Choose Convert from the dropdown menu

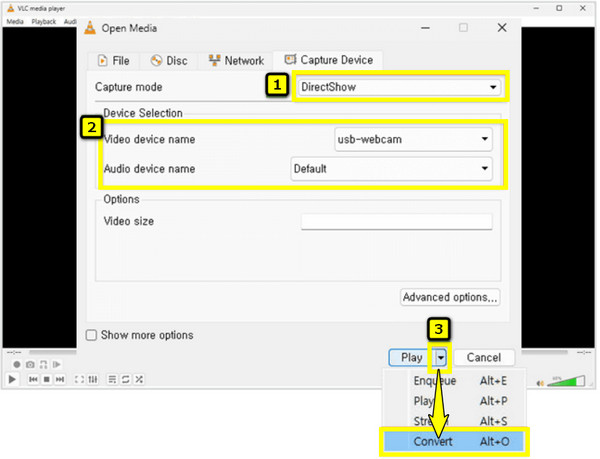(x=455, y=442)
